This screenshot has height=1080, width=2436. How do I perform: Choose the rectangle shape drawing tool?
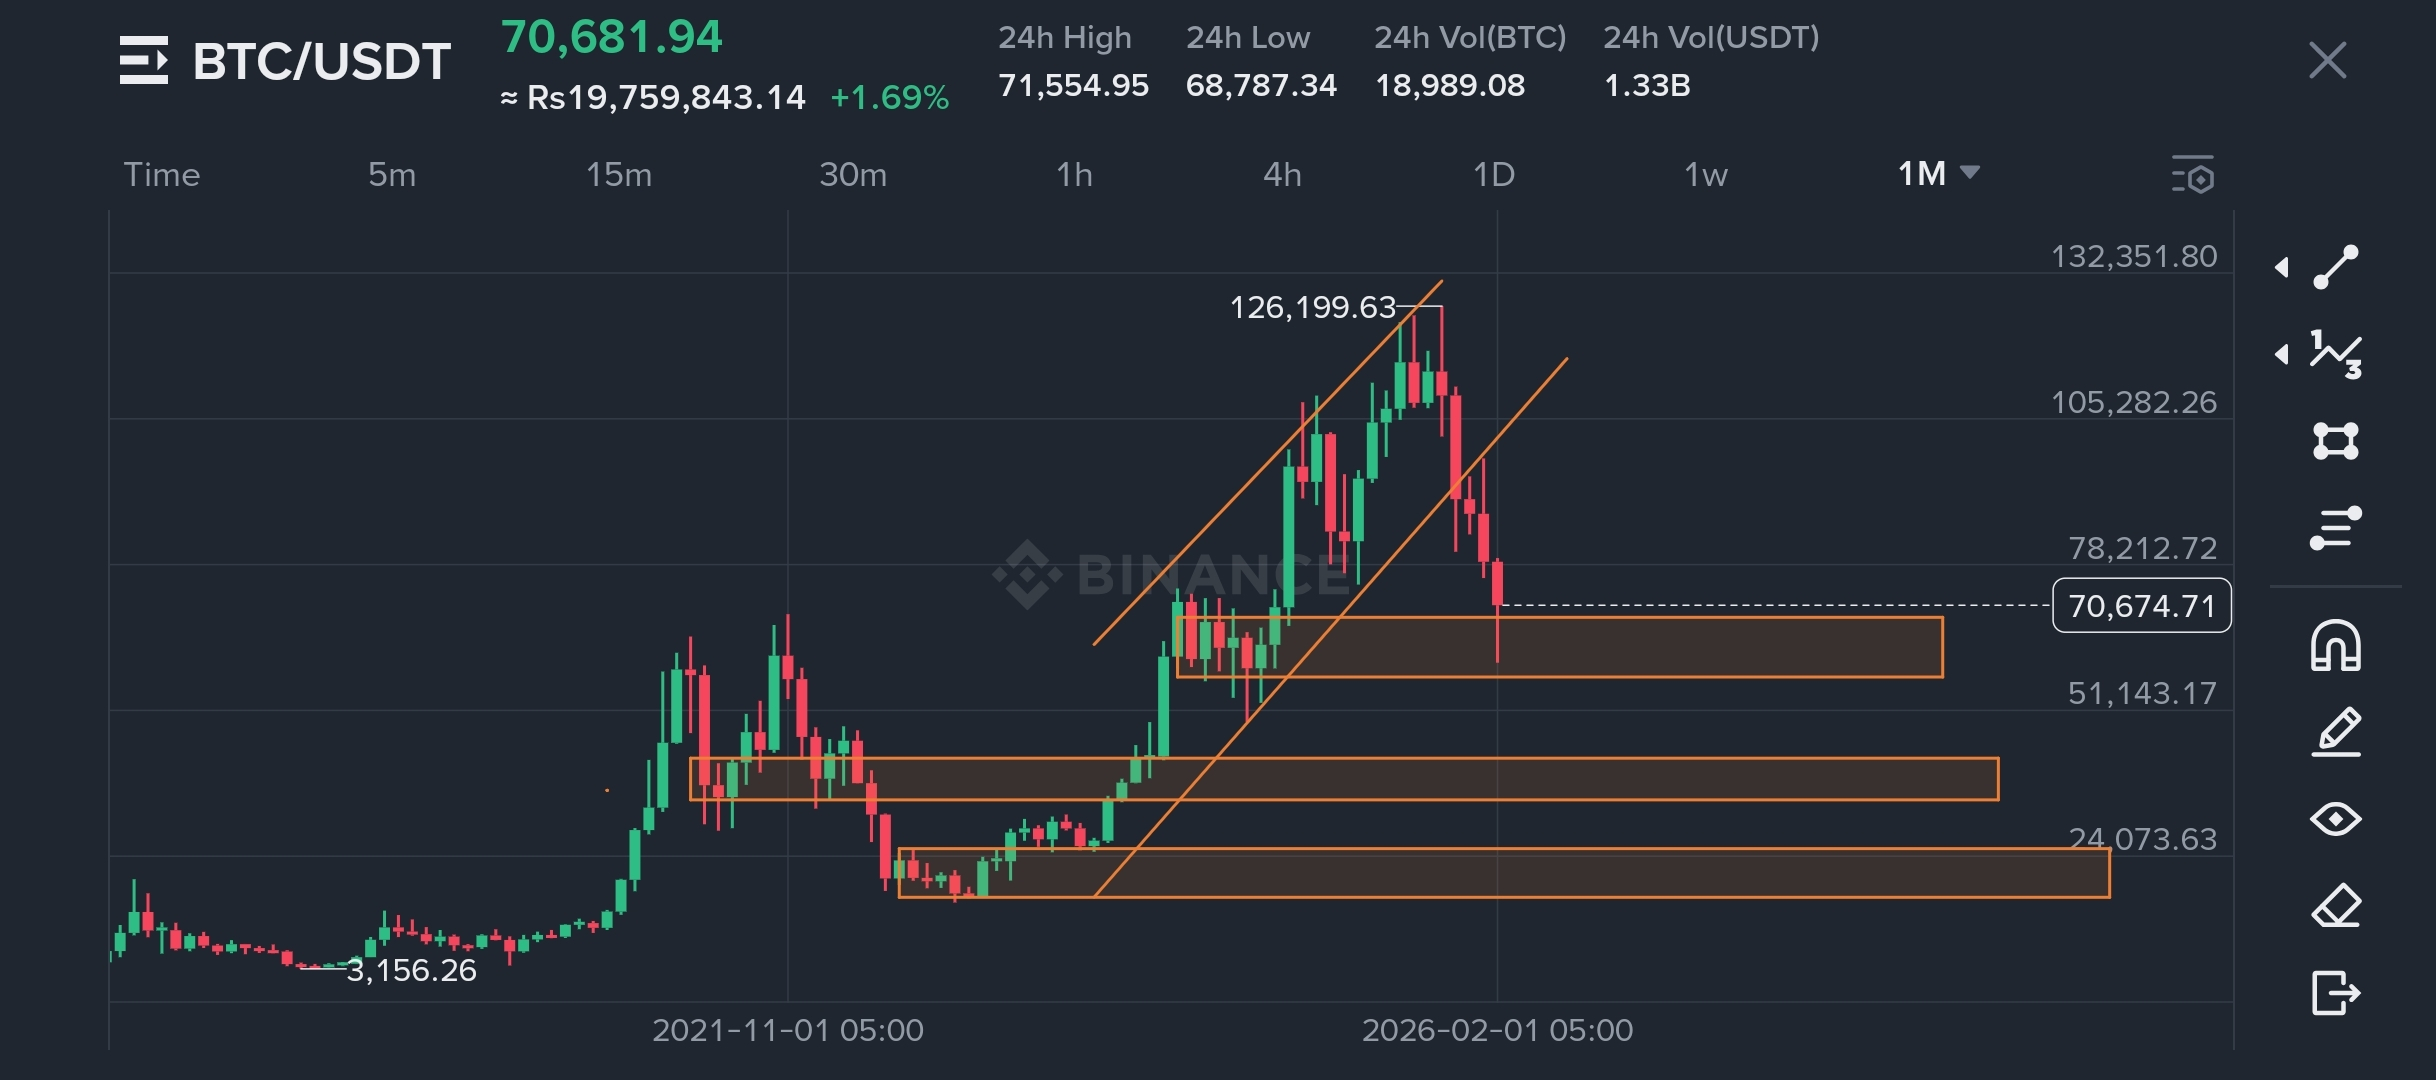point(2336,441)
